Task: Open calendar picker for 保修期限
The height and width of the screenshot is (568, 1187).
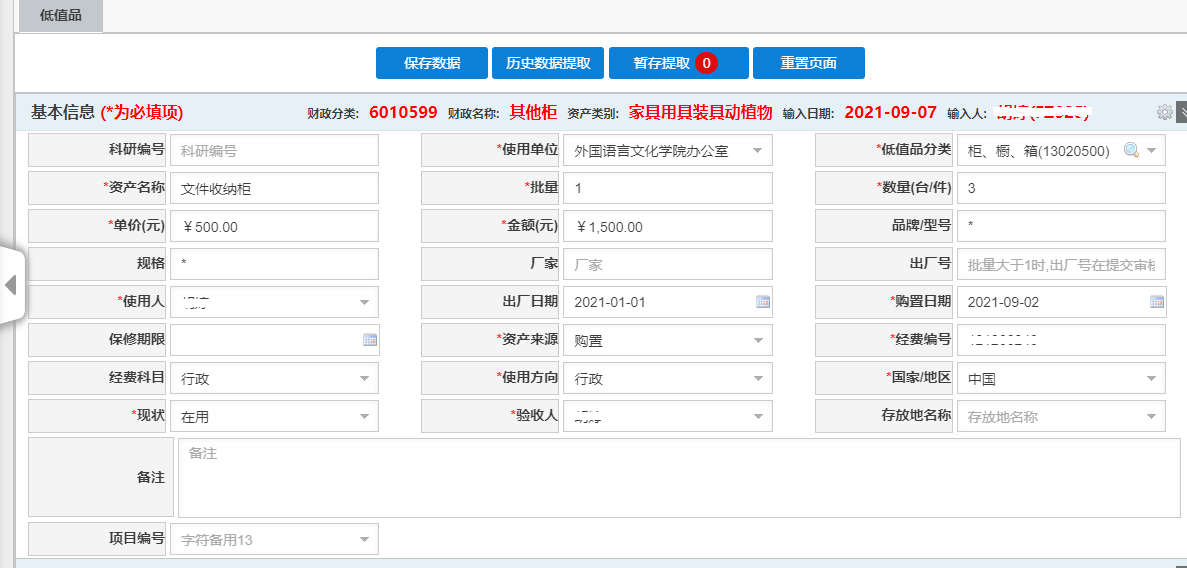Action: pos(369,340)
